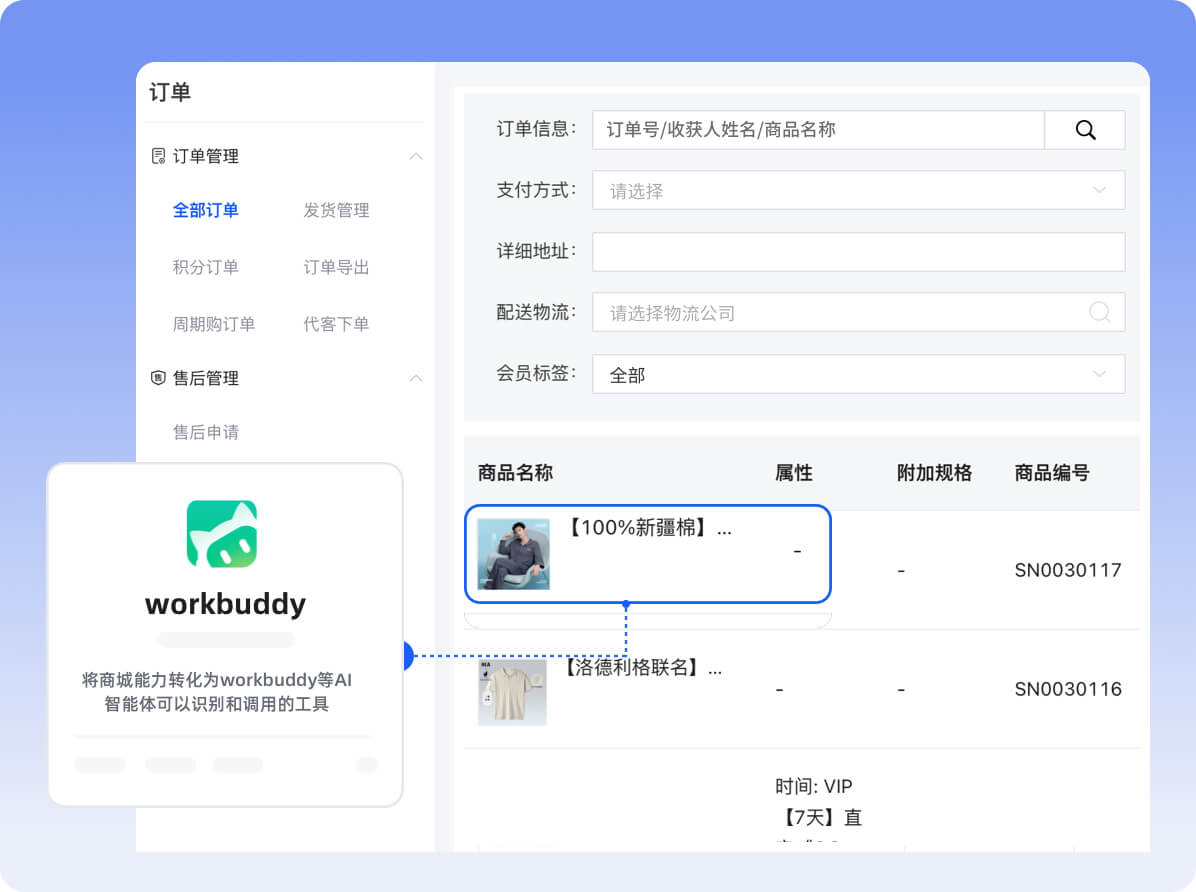Open 售后申请 menu item

point(205,432)
